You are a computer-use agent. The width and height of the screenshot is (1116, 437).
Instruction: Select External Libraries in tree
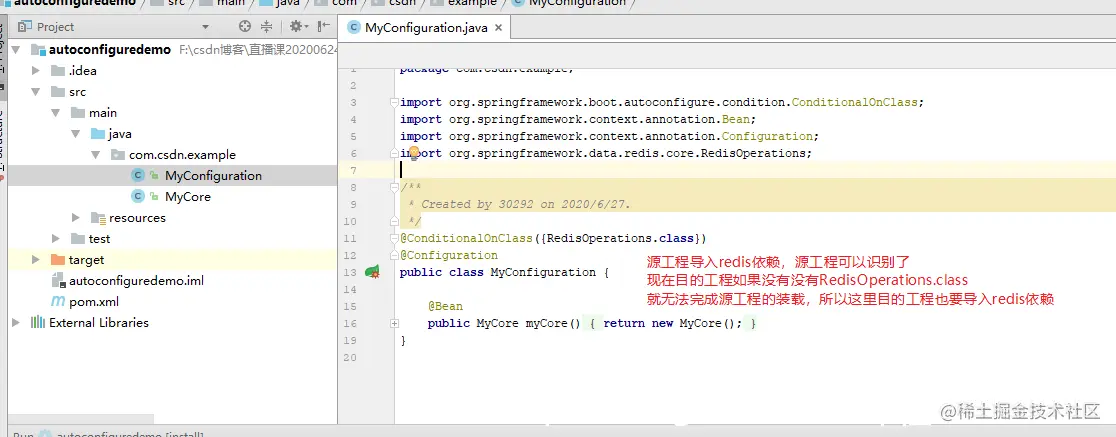pyautogui.click(x=99, y=322)
